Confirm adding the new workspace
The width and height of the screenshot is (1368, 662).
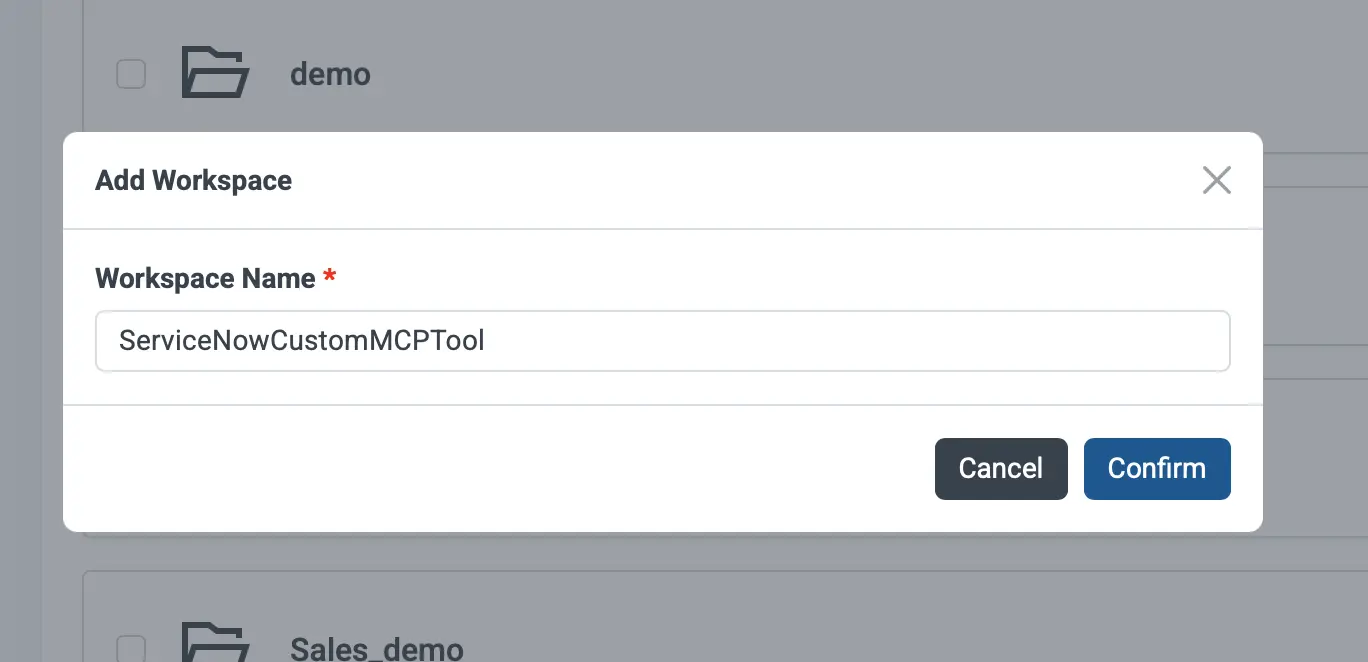[1157, 468]
